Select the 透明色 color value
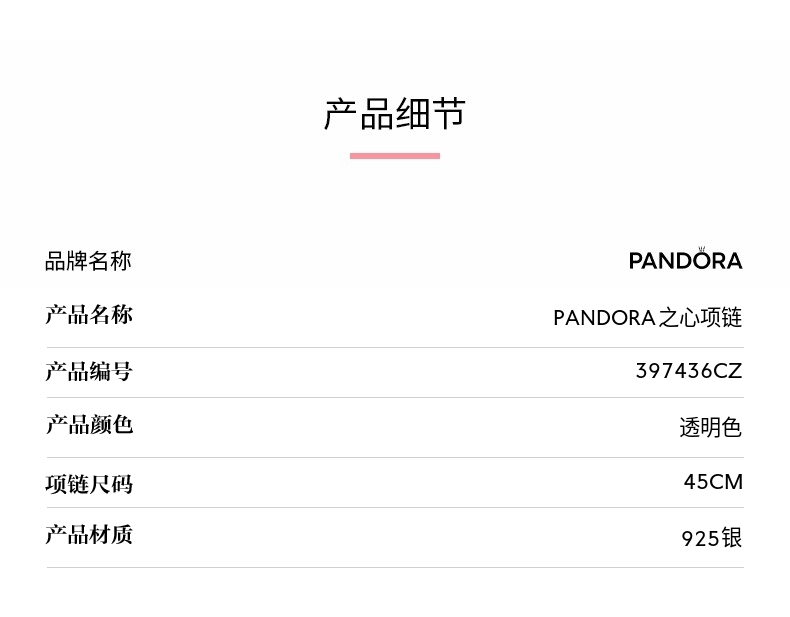The image size is (790, 617). point(710,428)
